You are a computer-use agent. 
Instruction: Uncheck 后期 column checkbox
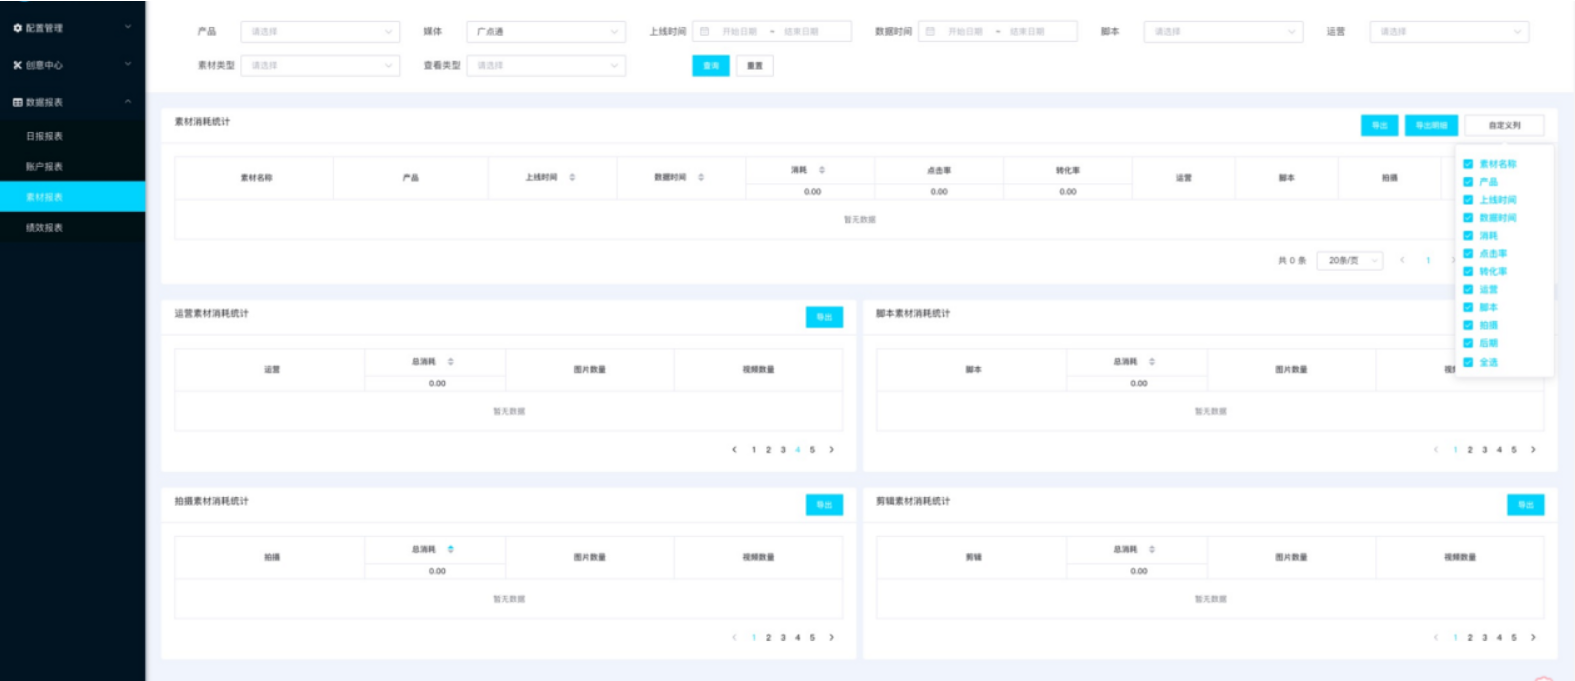[1468, 343]
